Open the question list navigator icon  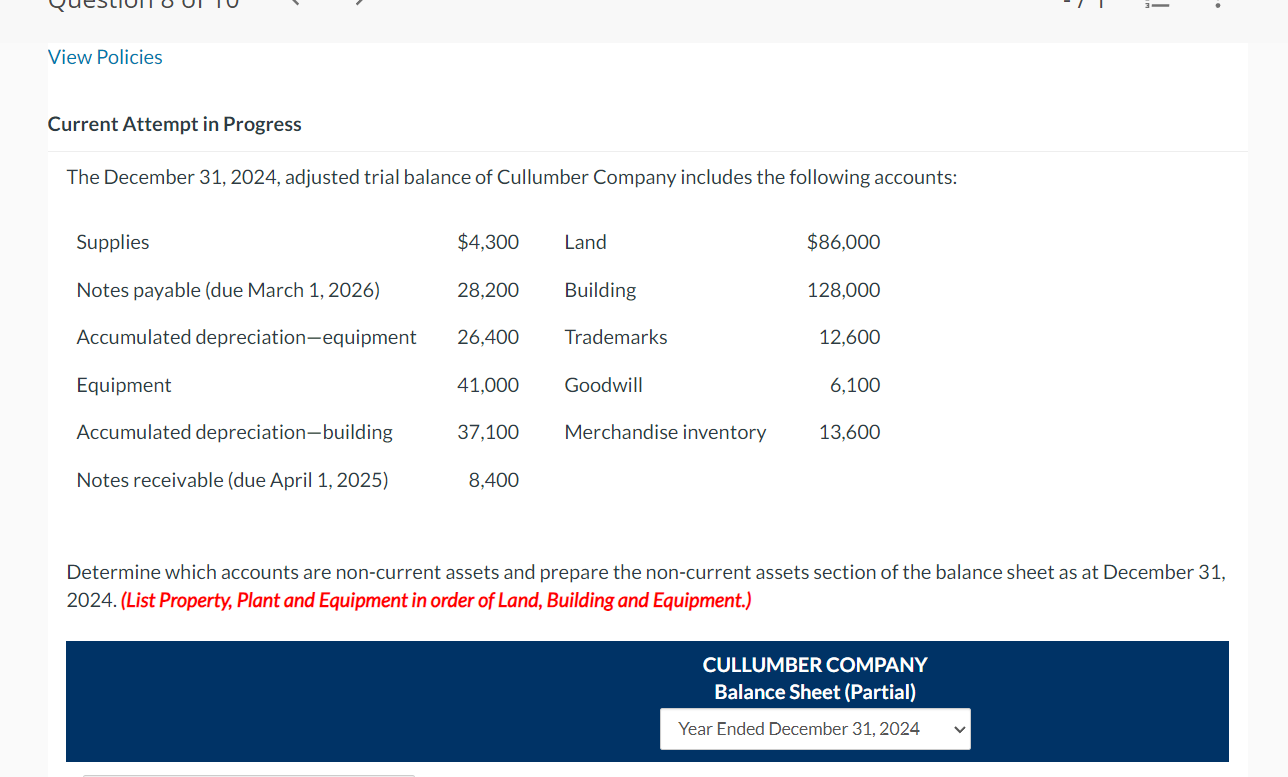[x=1157, y=6]
